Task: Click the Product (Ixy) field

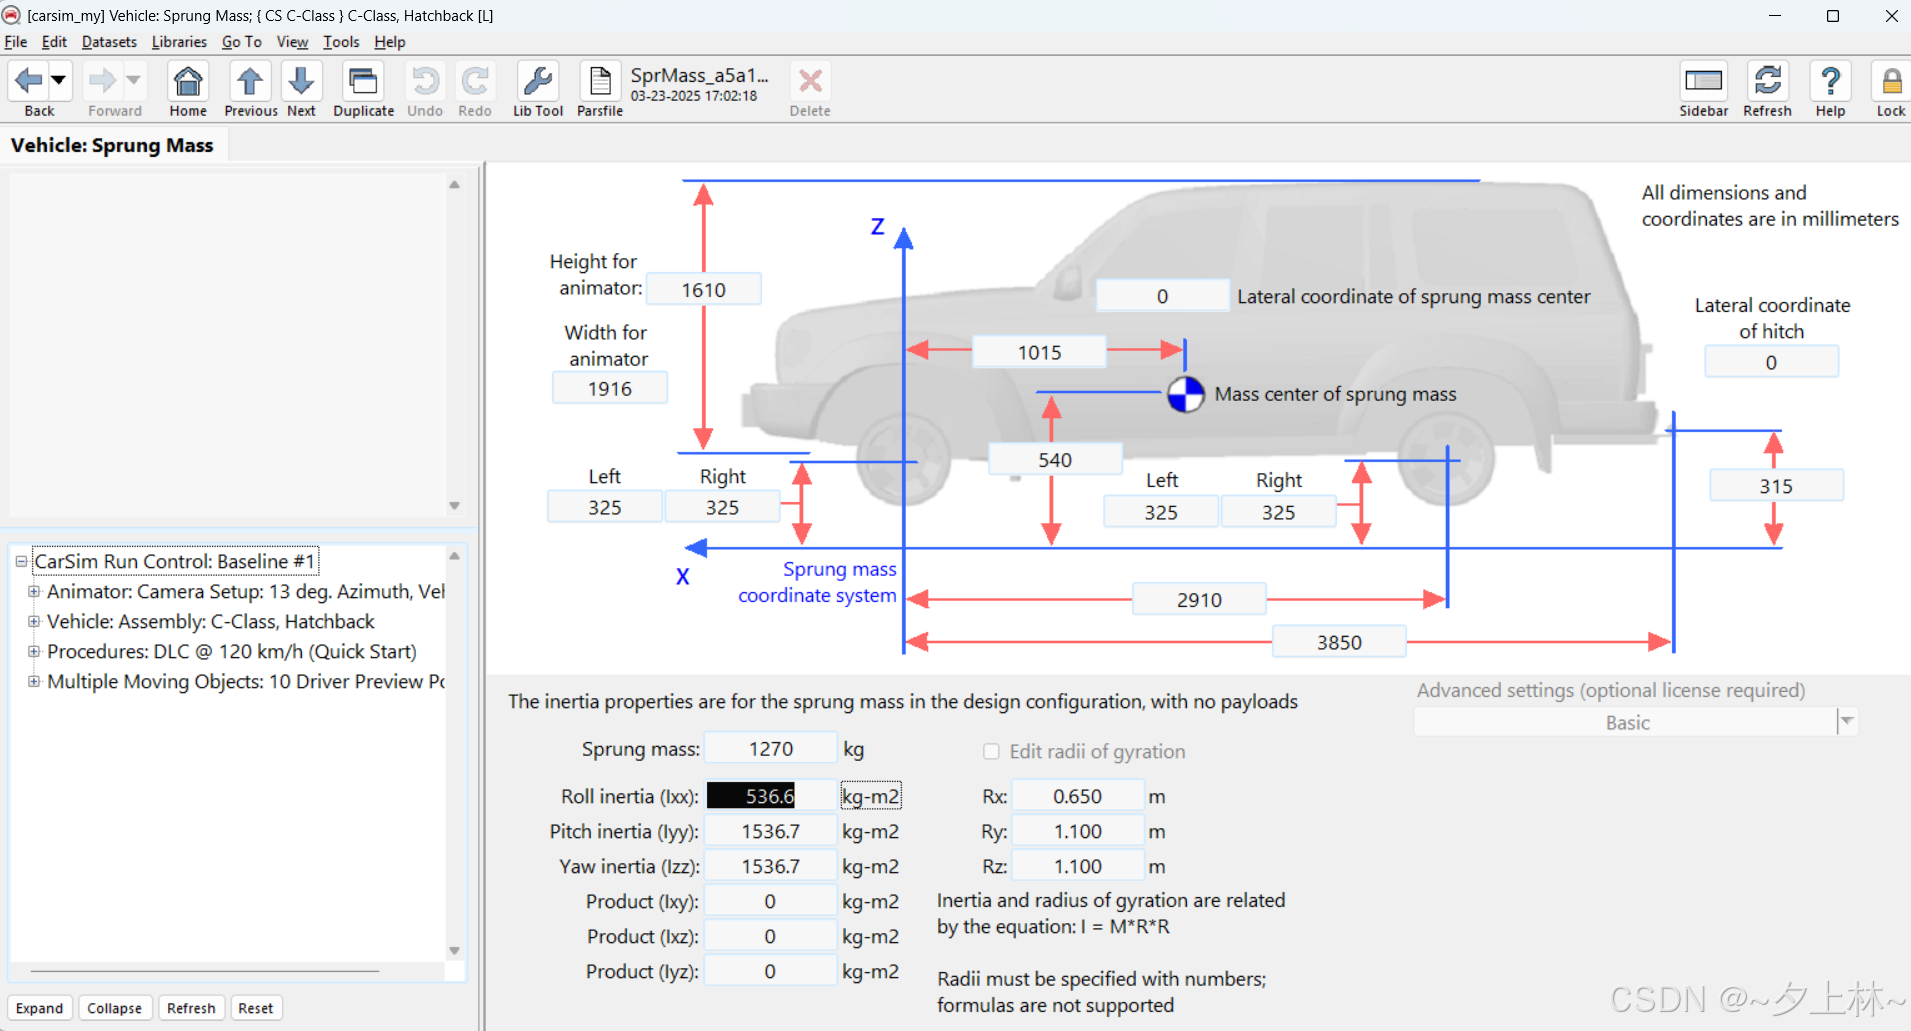Action: pyautogui.click(x=770, y=901)
